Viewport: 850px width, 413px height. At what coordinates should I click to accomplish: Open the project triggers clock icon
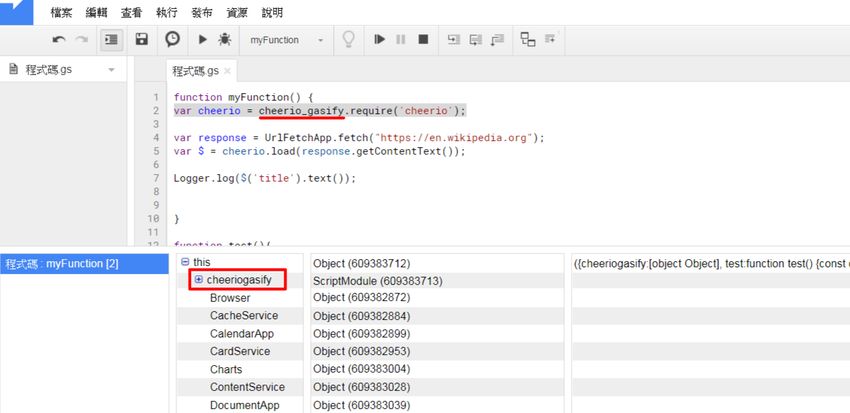pos(172,39)
